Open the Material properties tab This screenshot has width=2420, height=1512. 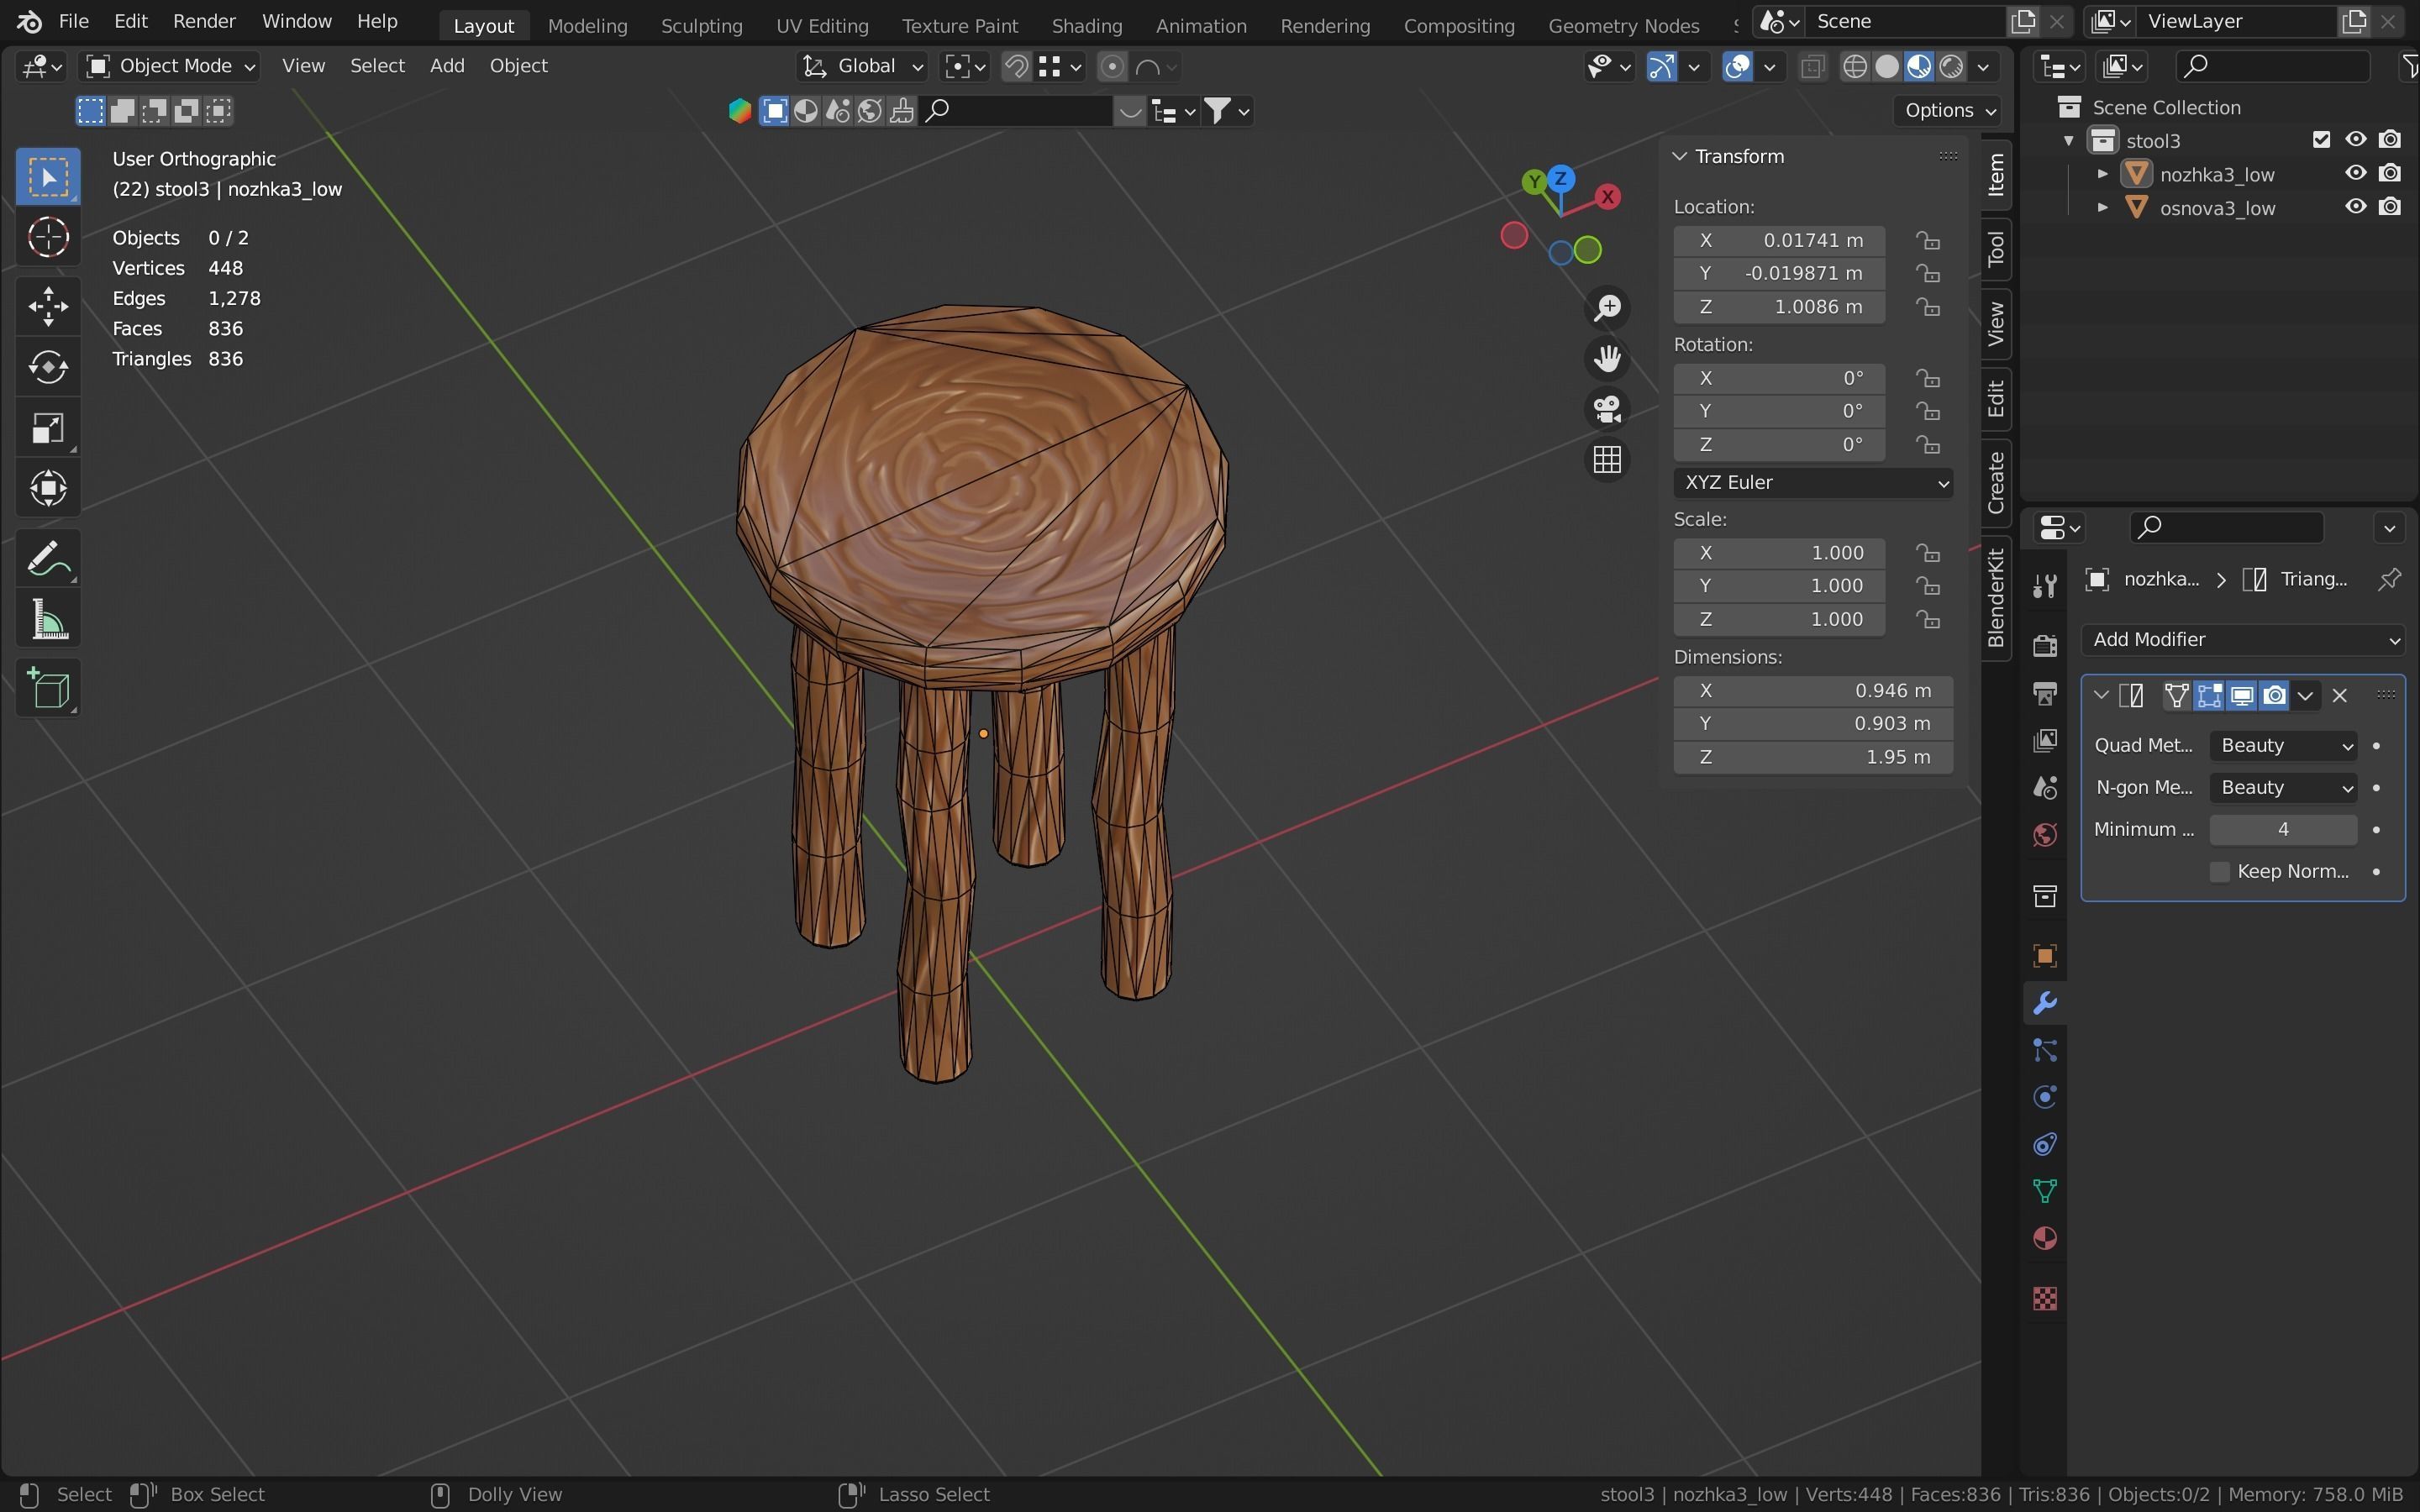[2045, 1238]
